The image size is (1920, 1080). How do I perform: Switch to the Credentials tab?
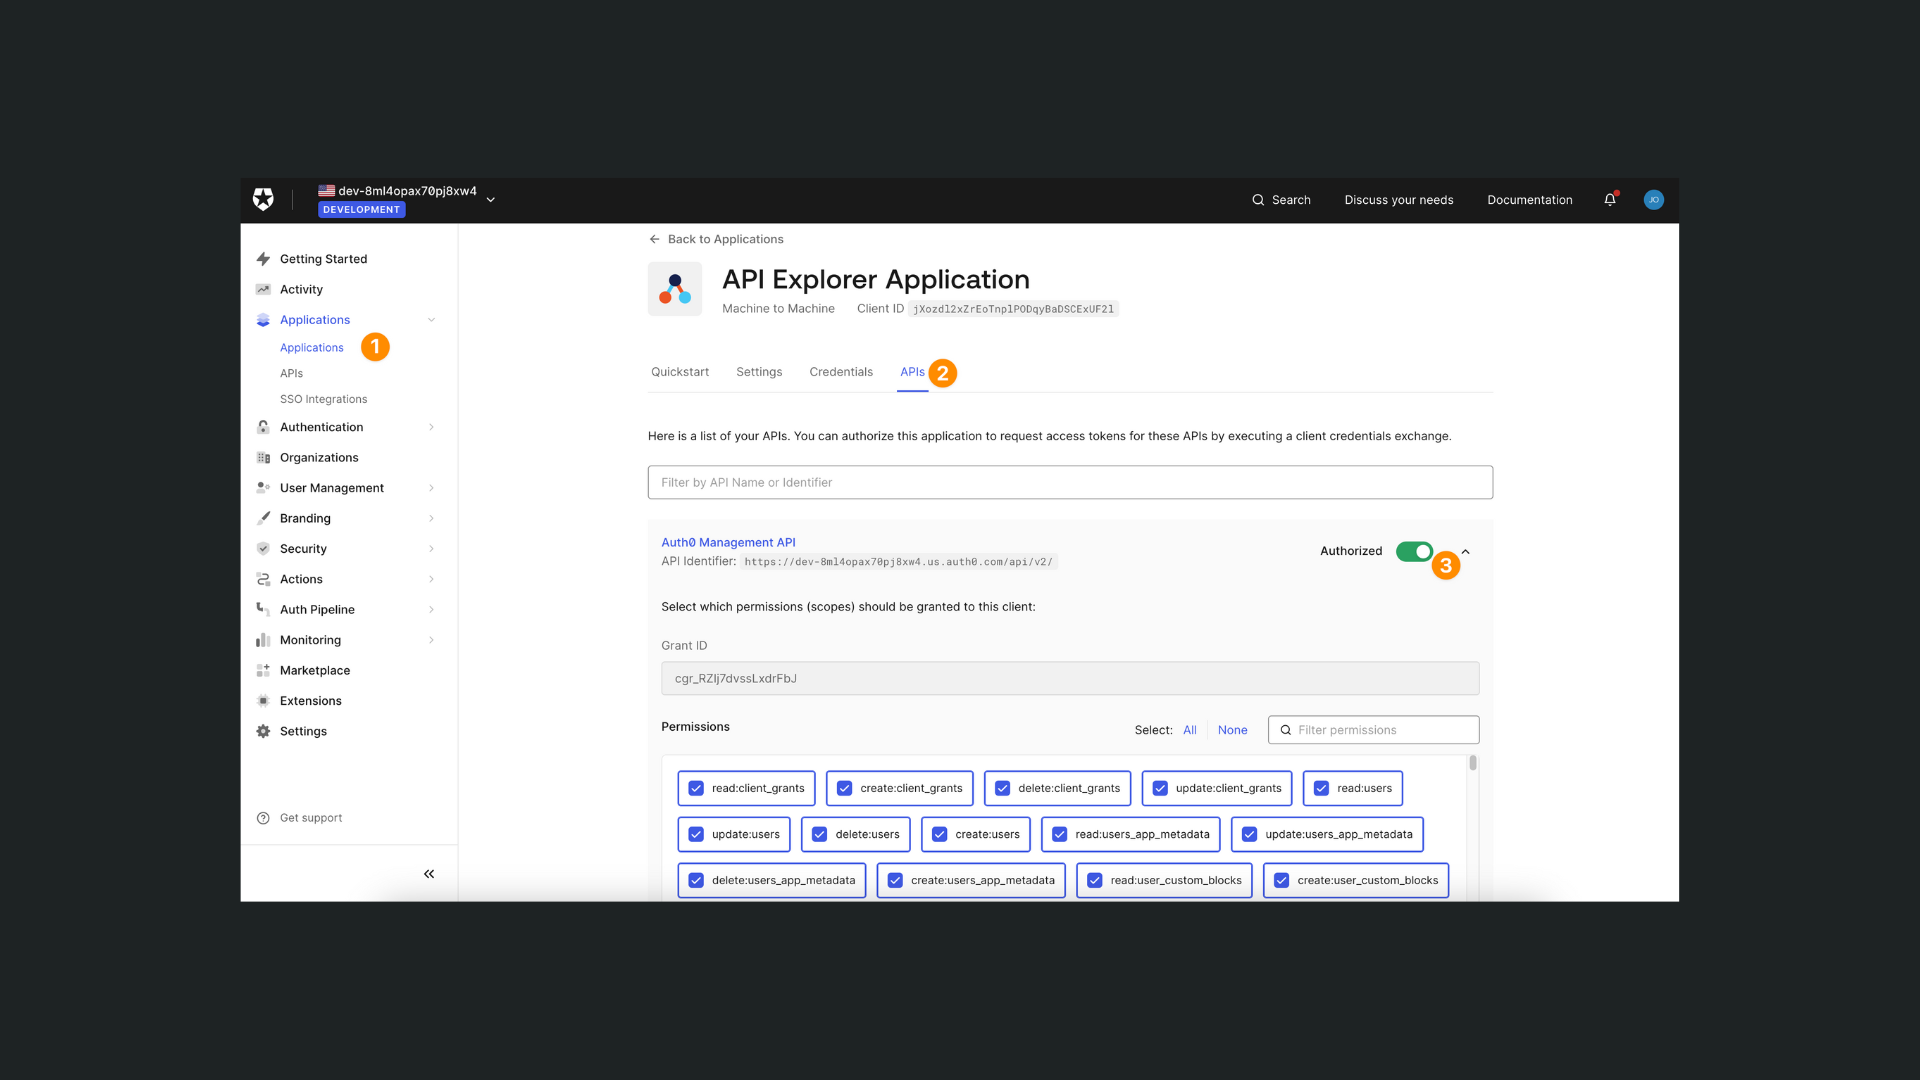click(840, 371)
